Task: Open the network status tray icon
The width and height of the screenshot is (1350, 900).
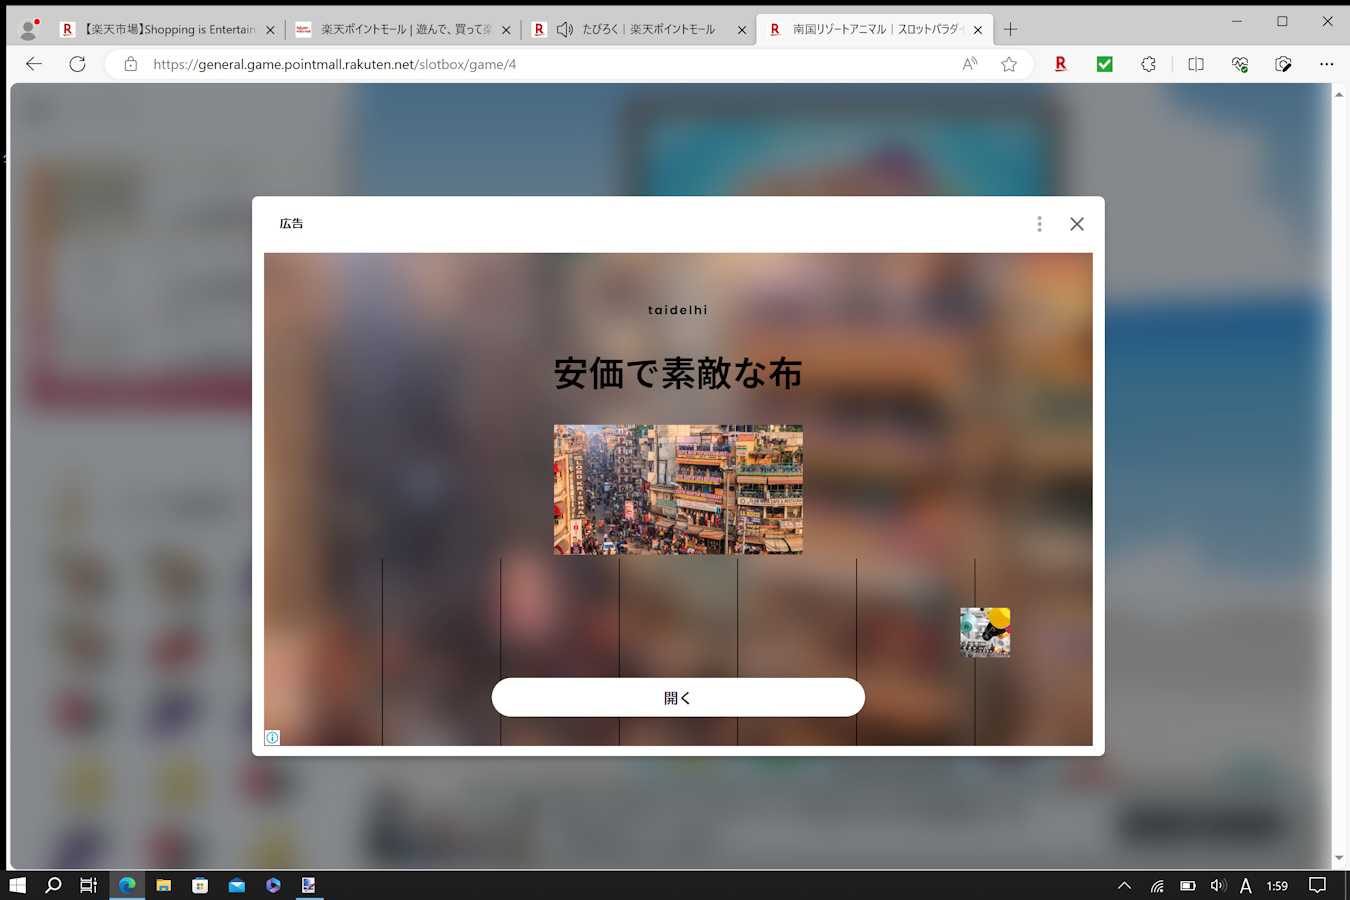Action: click(1157, 885)
